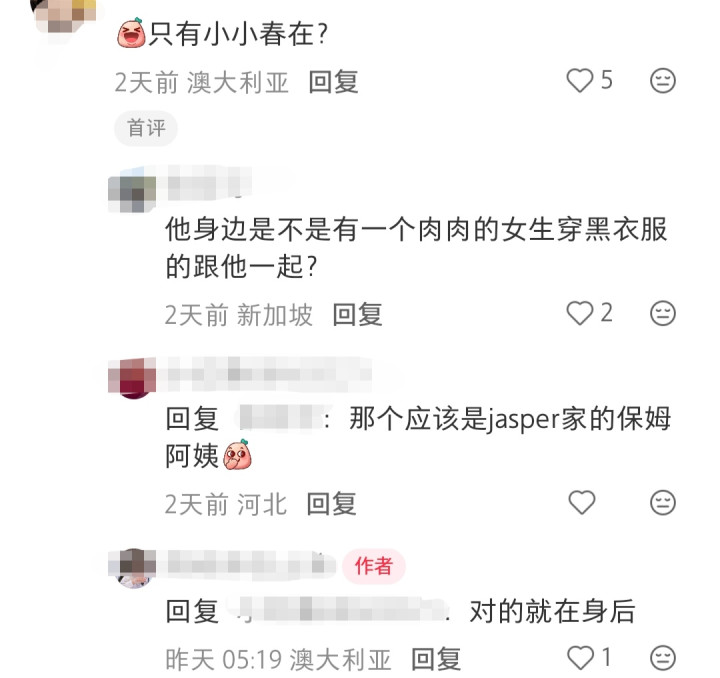Reply to the top 澳大利亚 comment
This screenshot has height=678, width=720.
click(x=333, y=82)
